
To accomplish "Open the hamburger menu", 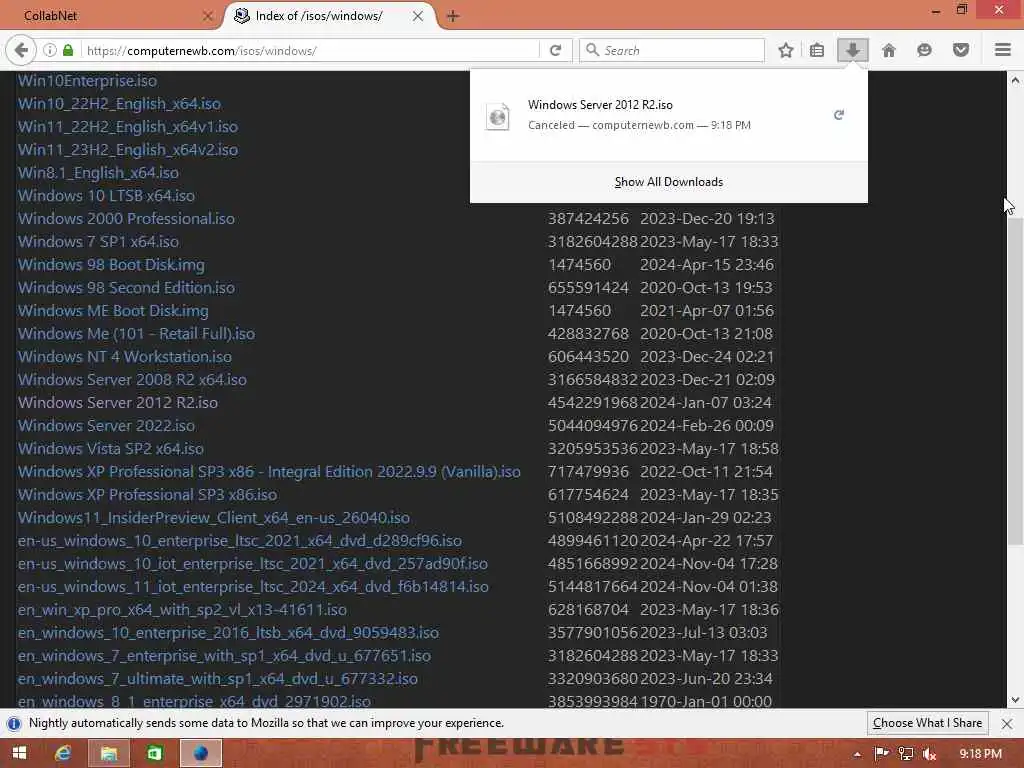I will [x=1003, y=50].
